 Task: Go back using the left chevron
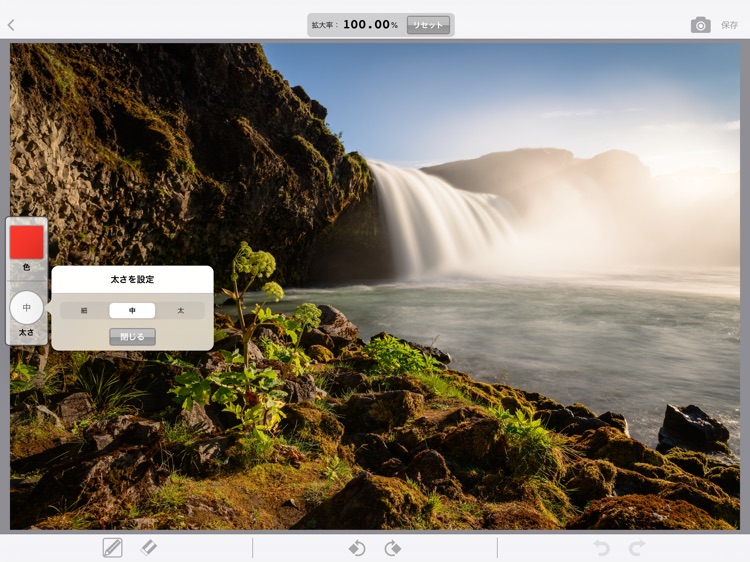pos(11,25)
